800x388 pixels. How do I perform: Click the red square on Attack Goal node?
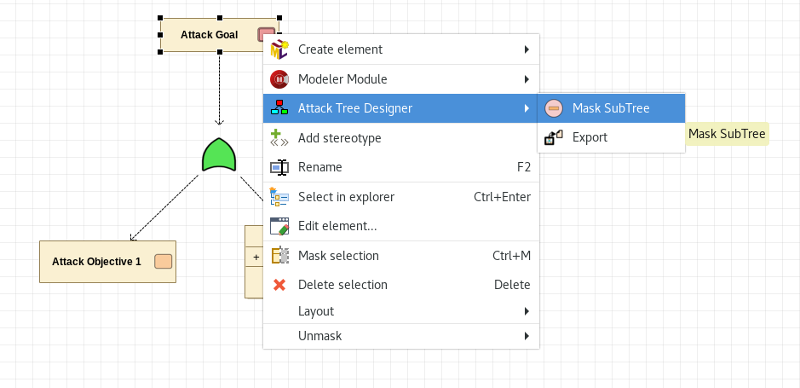(266, 35)
